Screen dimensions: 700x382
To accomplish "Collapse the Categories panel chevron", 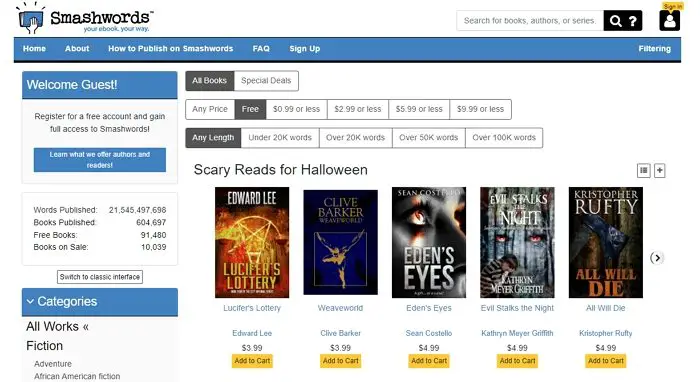I will (x=30, y=302).
